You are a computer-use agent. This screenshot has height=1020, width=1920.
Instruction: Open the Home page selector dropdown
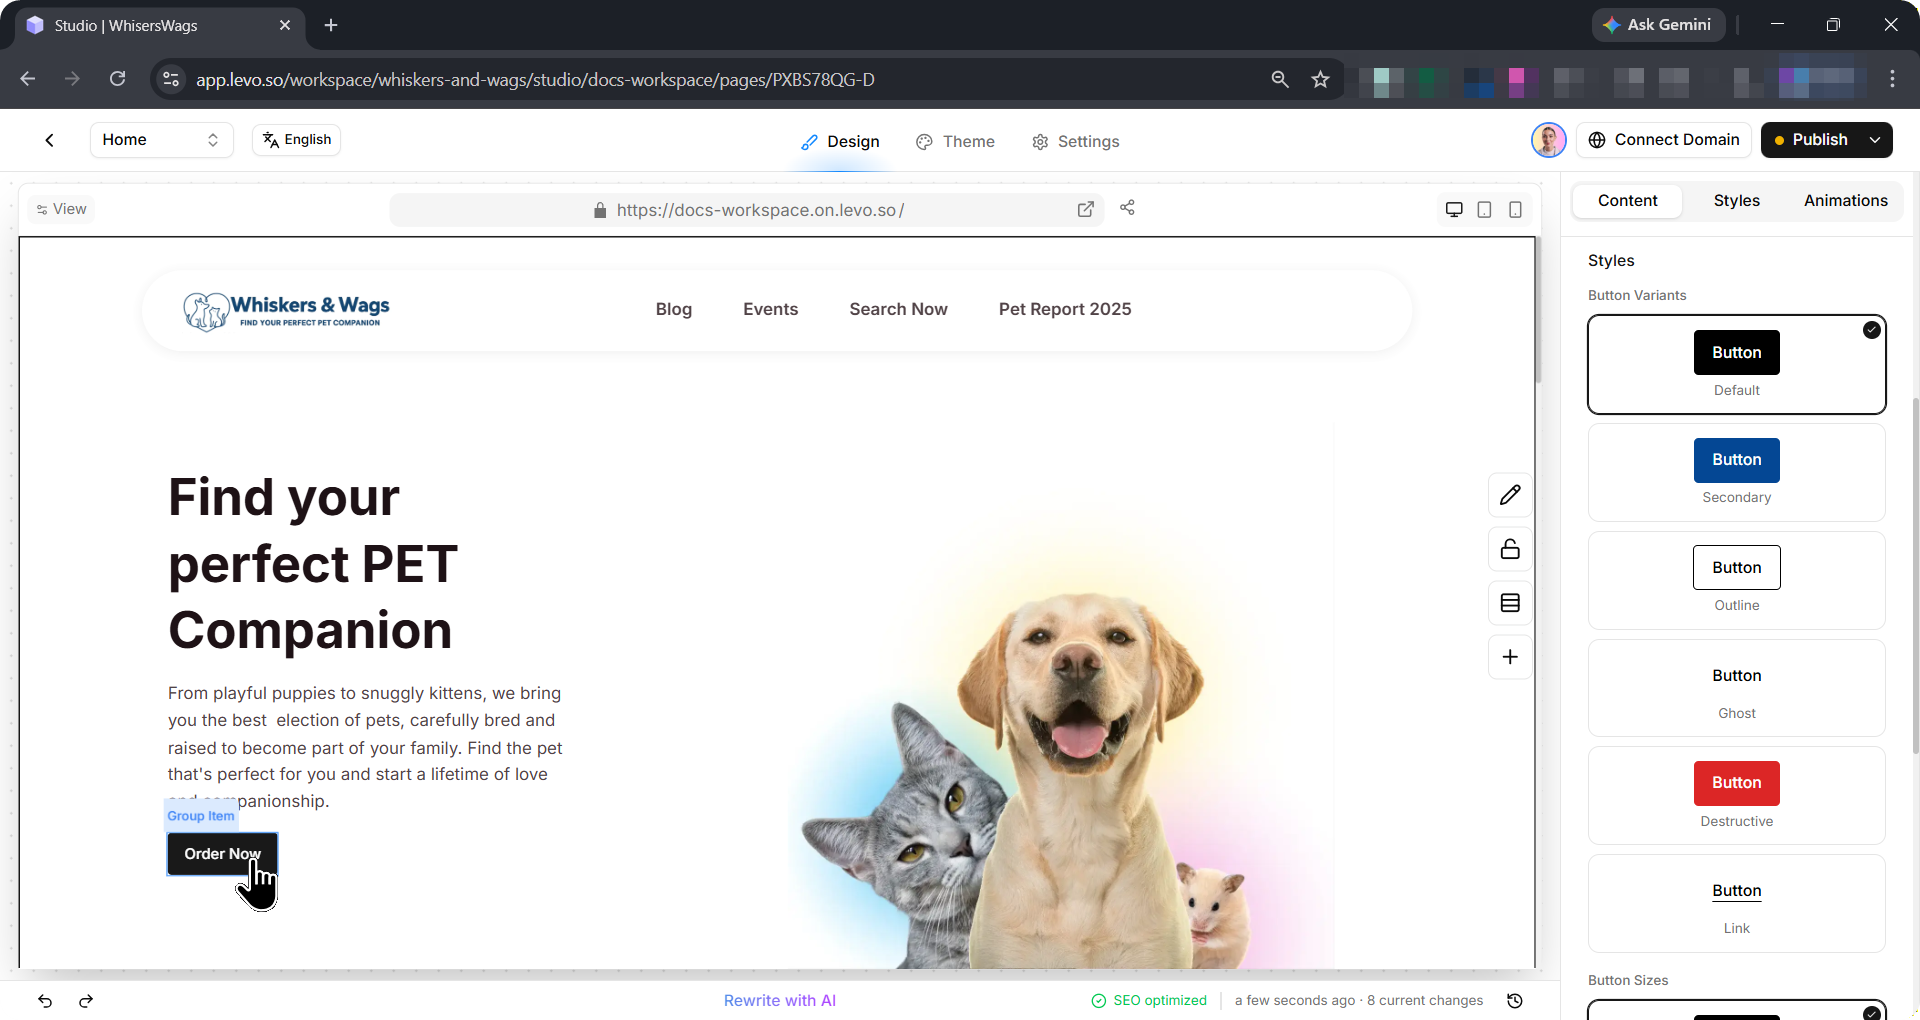click(x=161, y=140)
